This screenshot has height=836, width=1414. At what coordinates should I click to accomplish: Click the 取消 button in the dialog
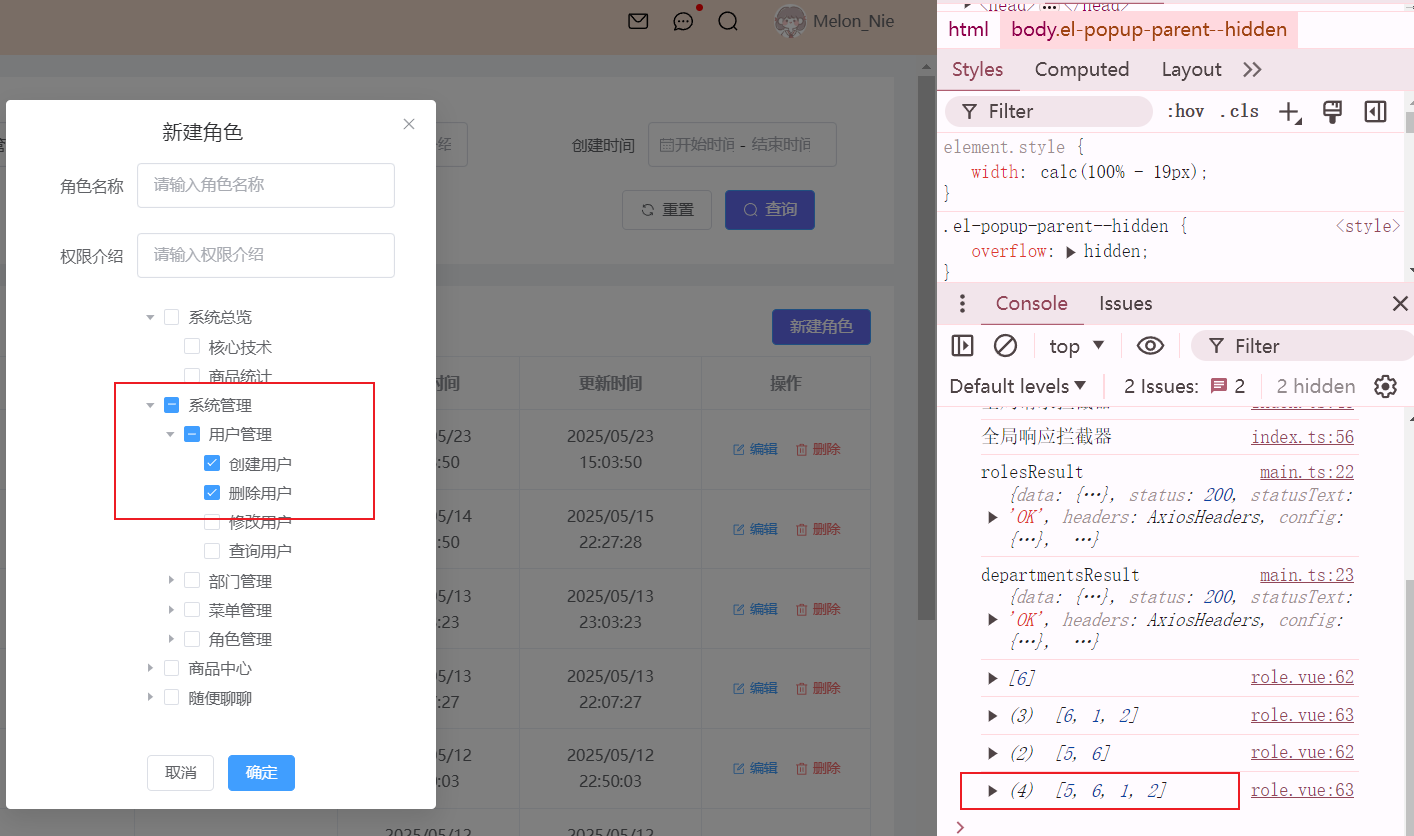(x=181, y=773)
